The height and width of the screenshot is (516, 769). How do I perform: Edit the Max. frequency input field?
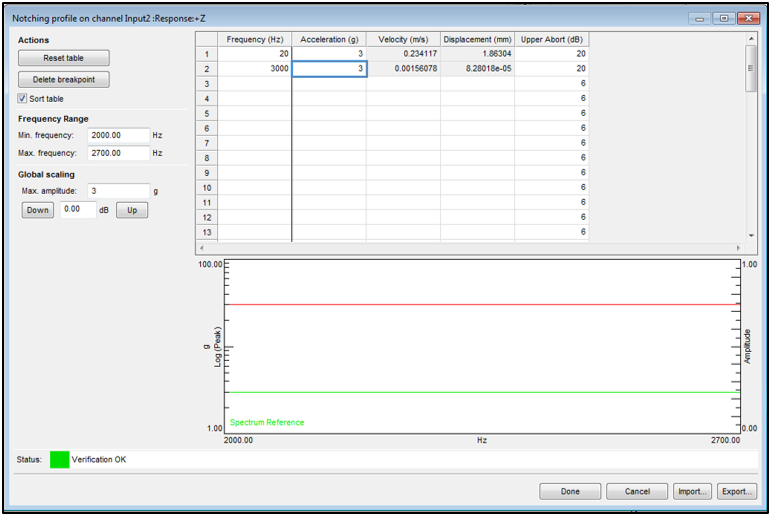point(118,153)
